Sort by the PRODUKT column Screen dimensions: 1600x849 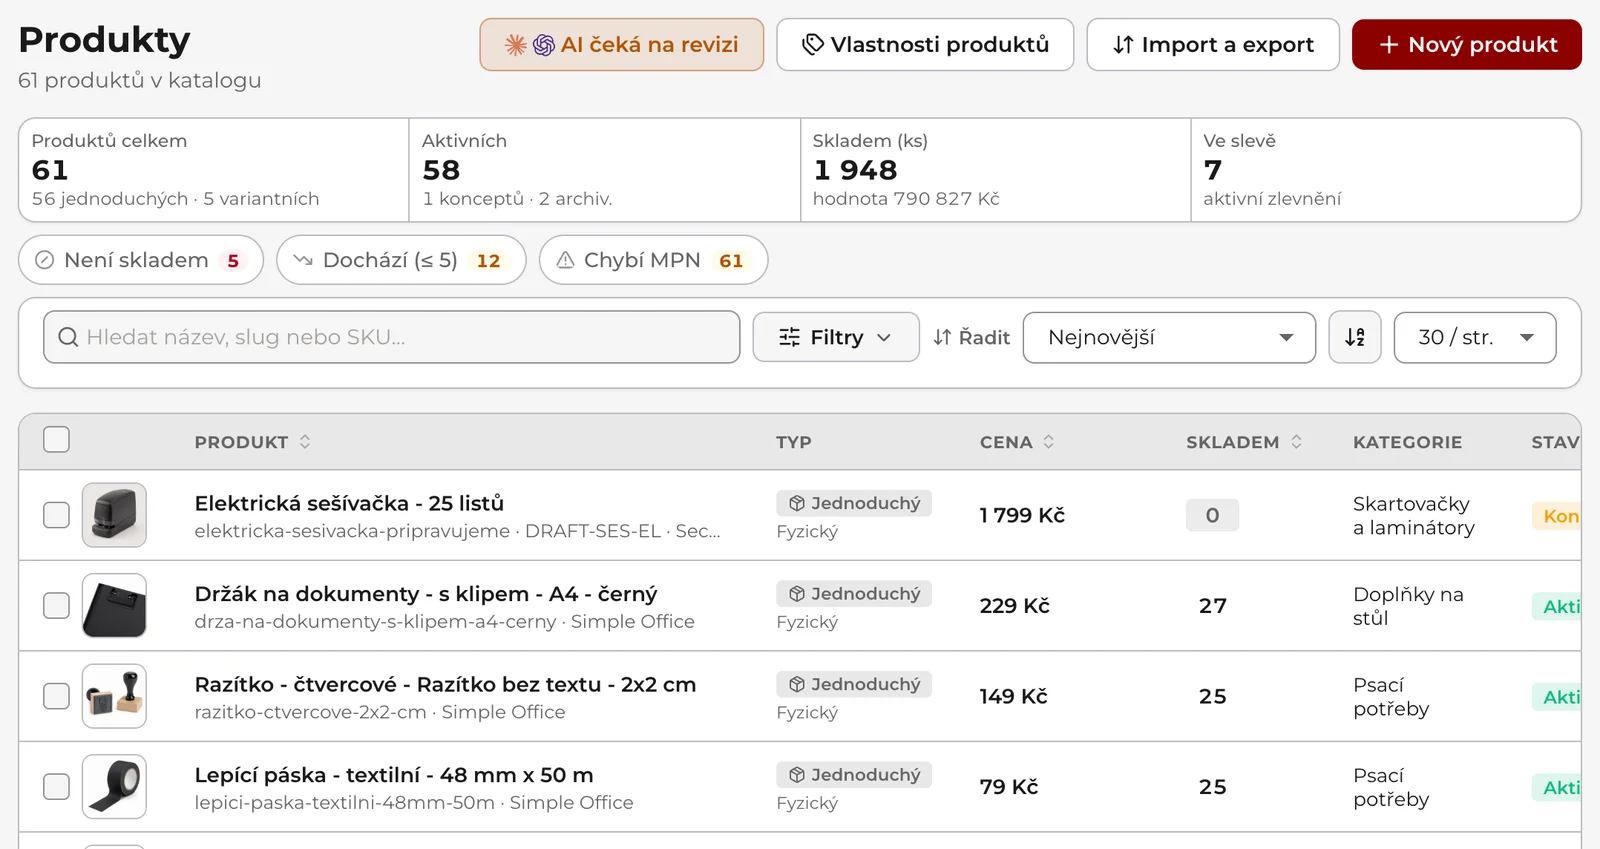pos(252,442)
